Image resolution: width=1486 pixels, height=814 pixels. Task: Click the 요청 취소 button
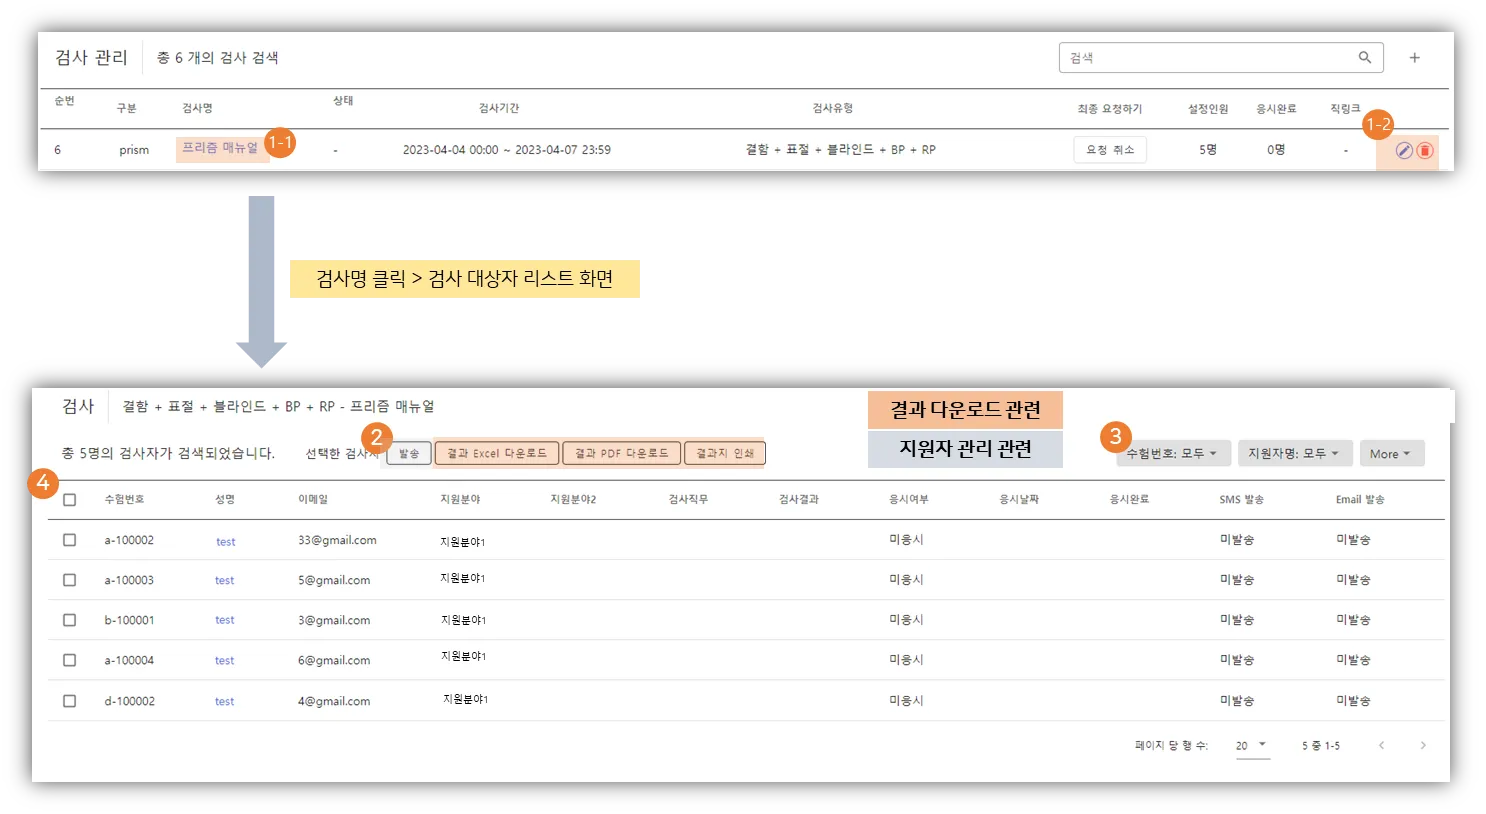pyautogui.click(x=1110, y=150)
